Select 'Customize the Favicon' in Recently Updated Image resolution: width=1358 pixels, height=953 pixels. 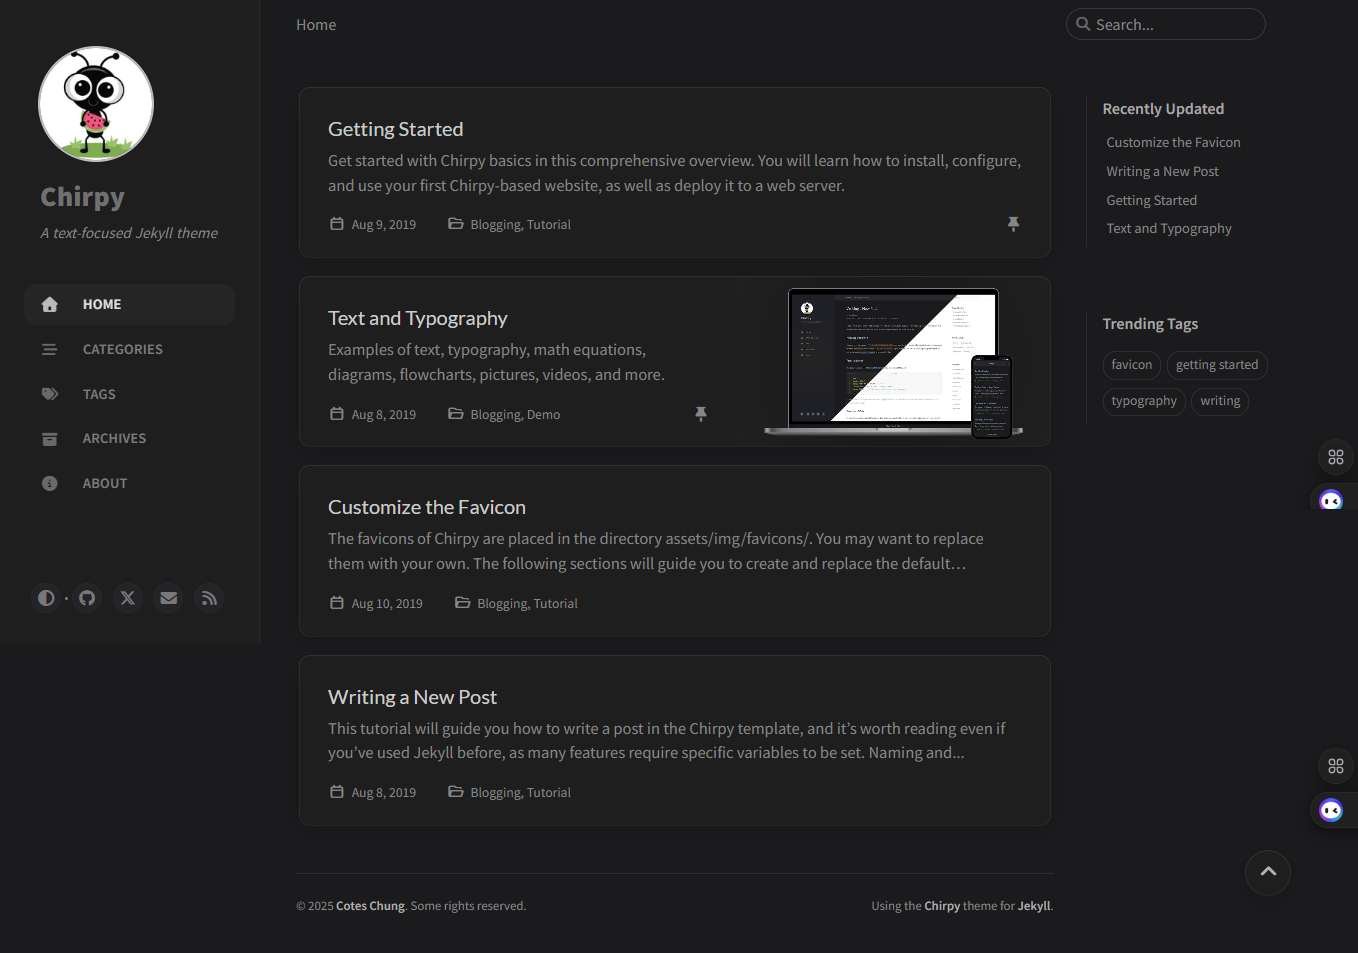coord(1173,143)
